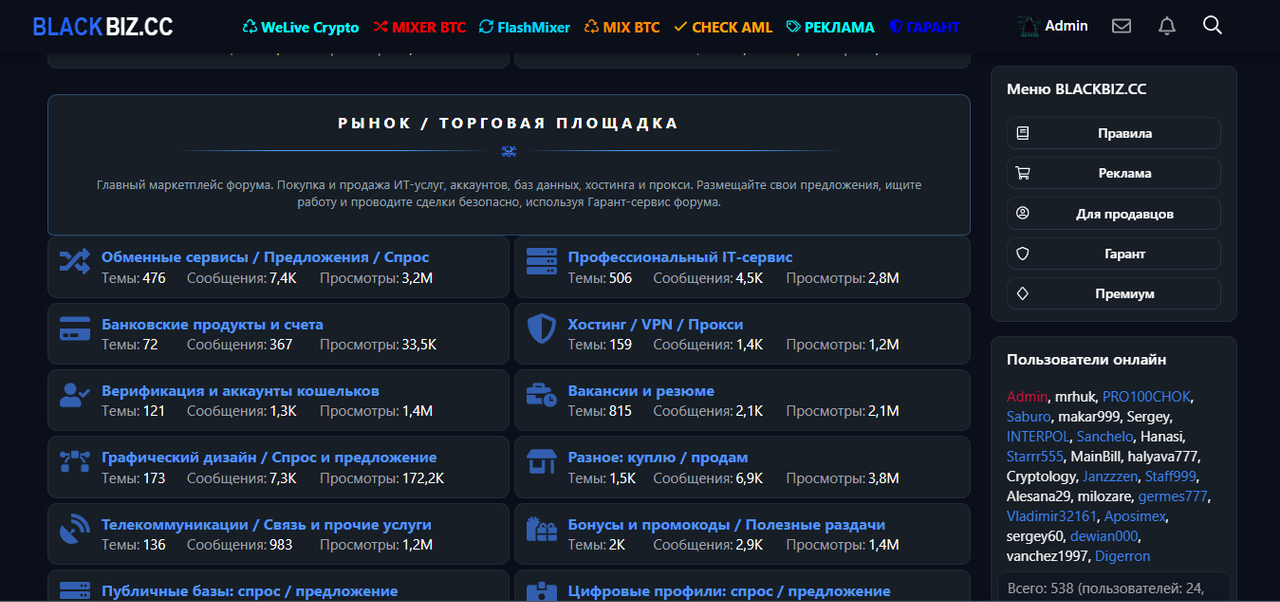Open the search magnifier icon
The width and height of the screenshot is (1280, 602).
point(1213,25)
